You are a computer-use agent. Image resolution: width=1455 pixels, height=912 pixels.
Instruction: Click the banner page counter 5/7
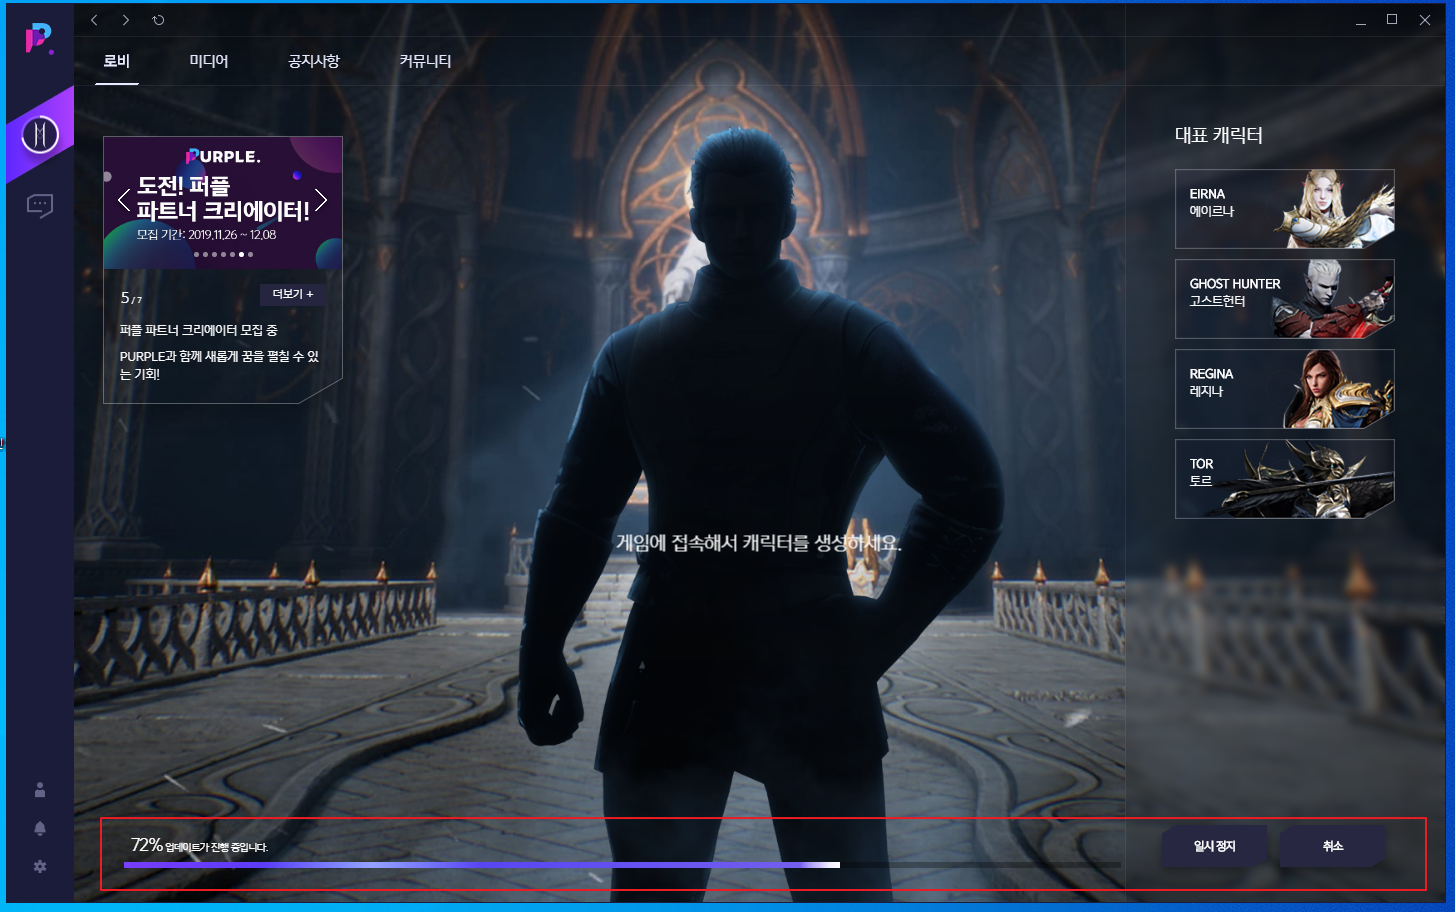pos(131,298)
